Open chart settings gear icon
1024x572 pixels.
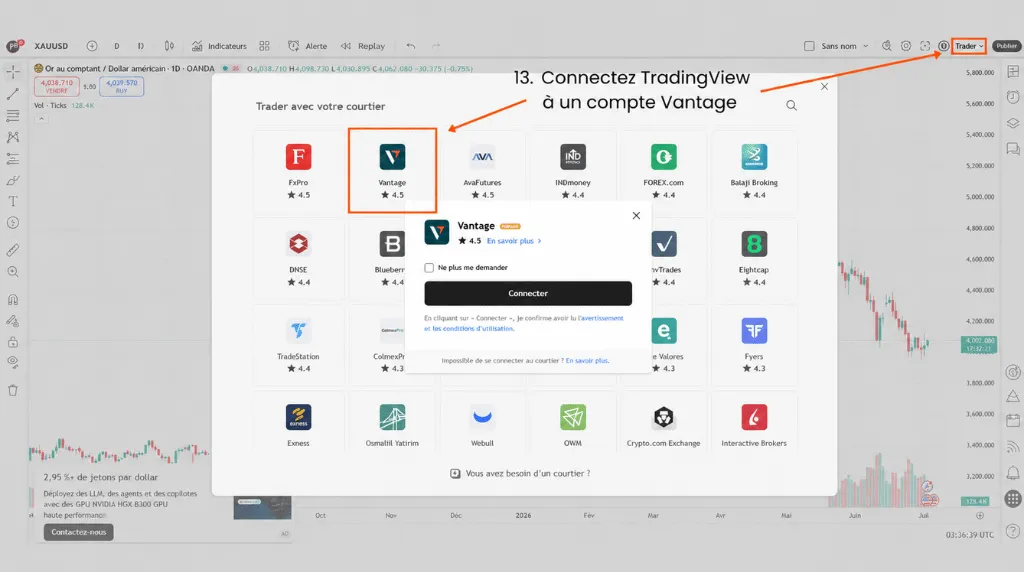pyautogui.click(x=906, y=46)
